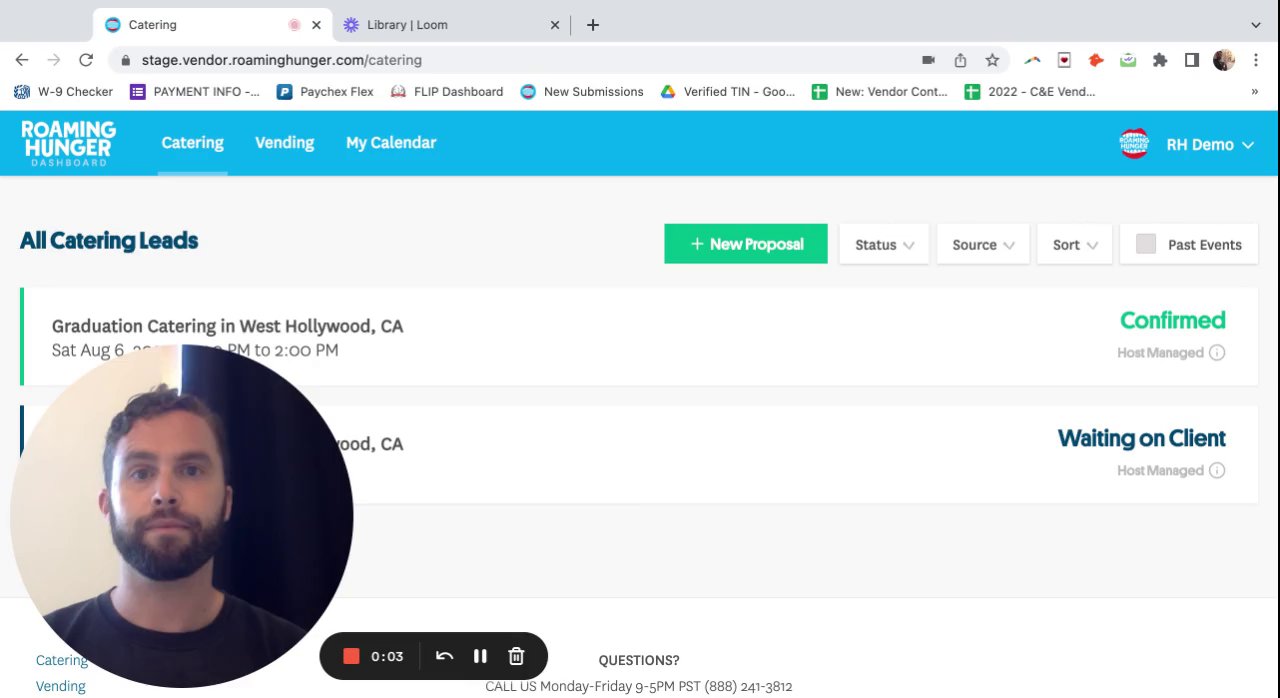Reload the page with refresh icon
Screen dimensions: 1280x698
click(86, 60)
